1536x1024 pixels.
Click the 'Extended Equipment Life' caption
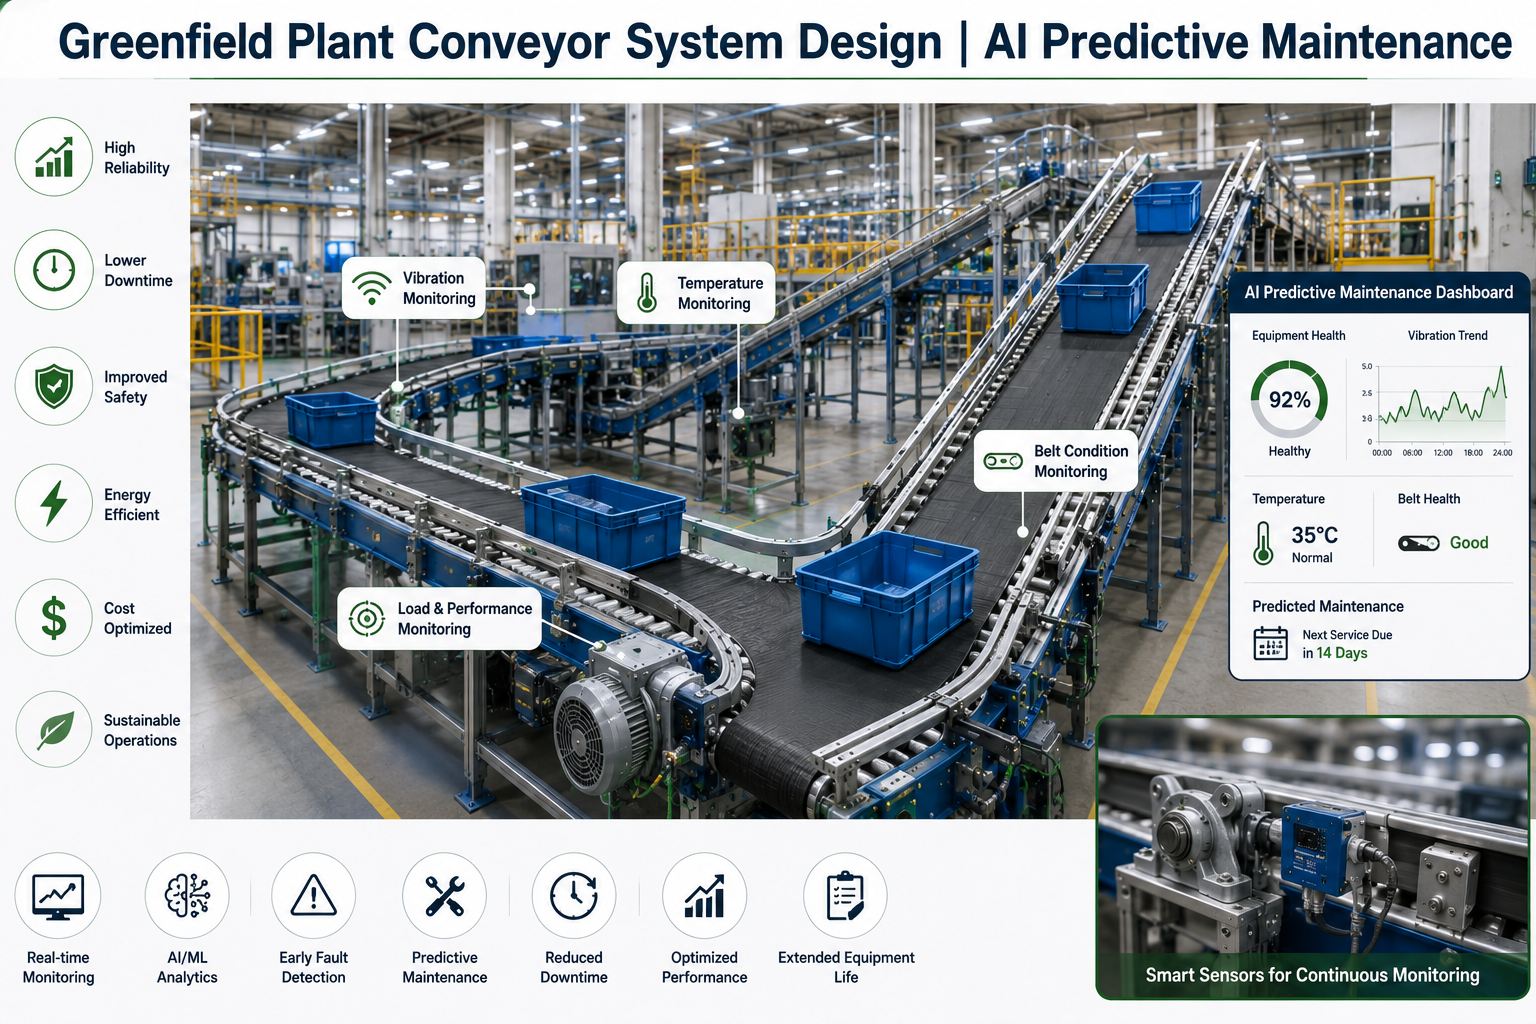(846, 967)
